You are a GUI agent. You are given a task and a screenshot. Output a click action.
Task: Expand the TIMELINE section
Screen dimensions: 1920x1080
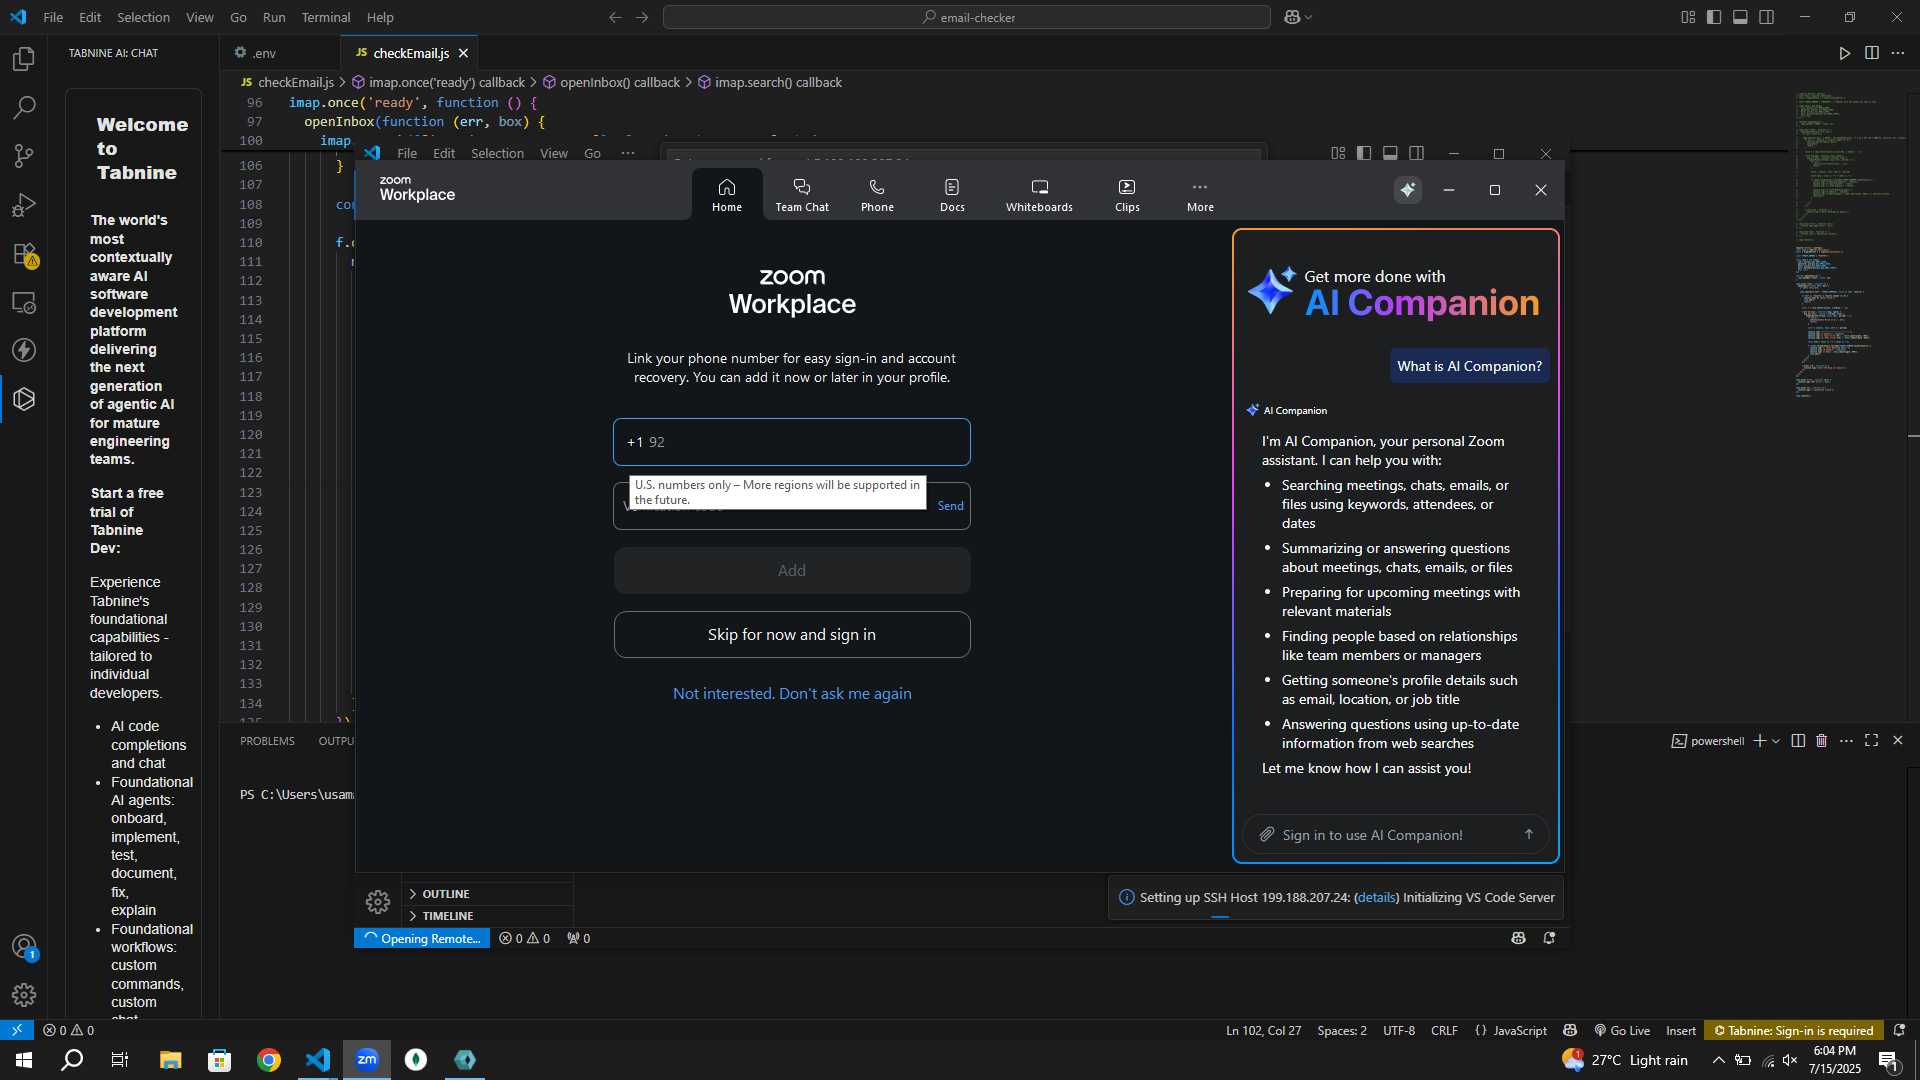[488, 916]
